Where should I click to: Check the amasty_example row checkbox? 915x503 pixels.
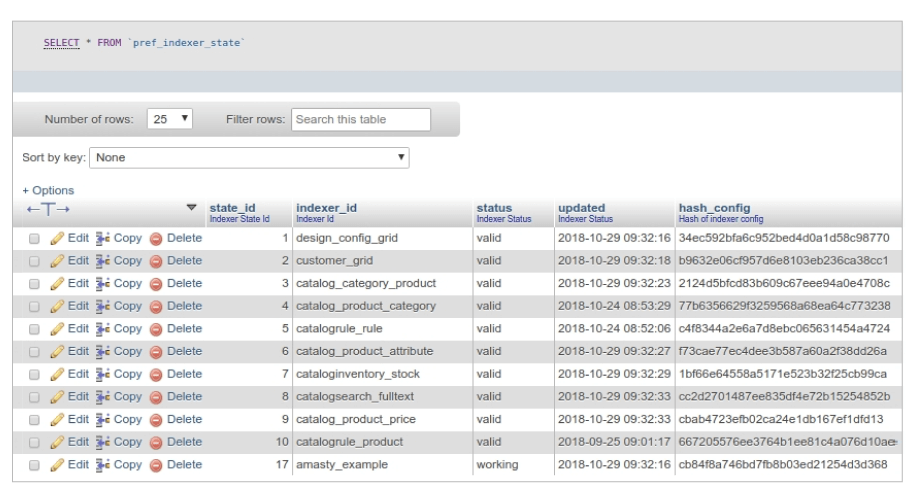click(x=34, y=465)
